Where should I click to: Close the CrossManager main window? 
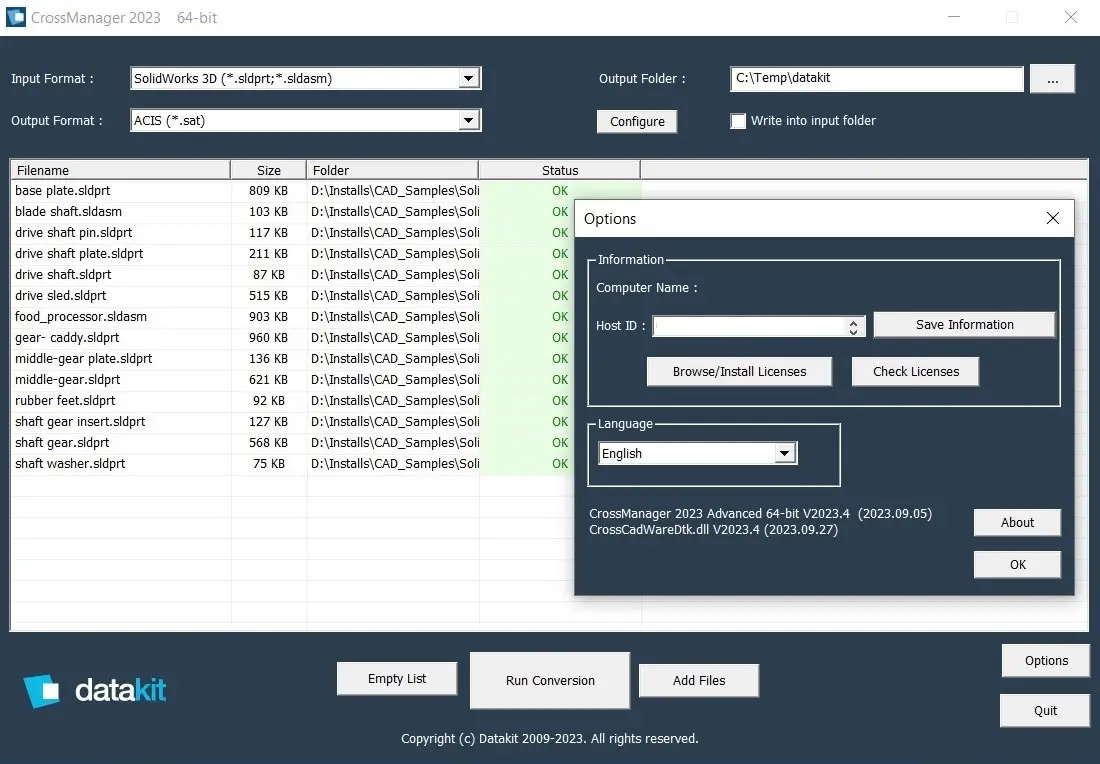click(x=1070, y=17)
